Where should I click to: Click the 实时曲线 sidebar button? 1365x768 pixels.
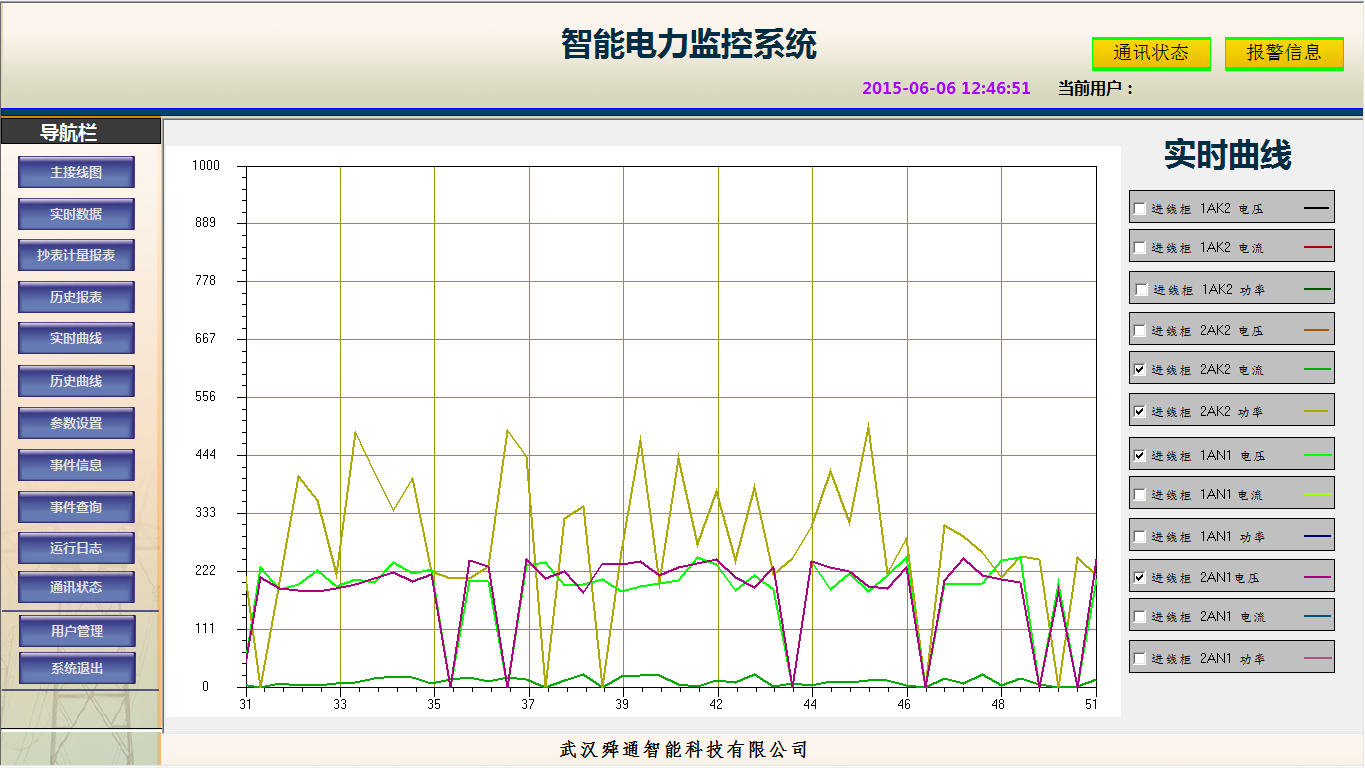[76, 338]
